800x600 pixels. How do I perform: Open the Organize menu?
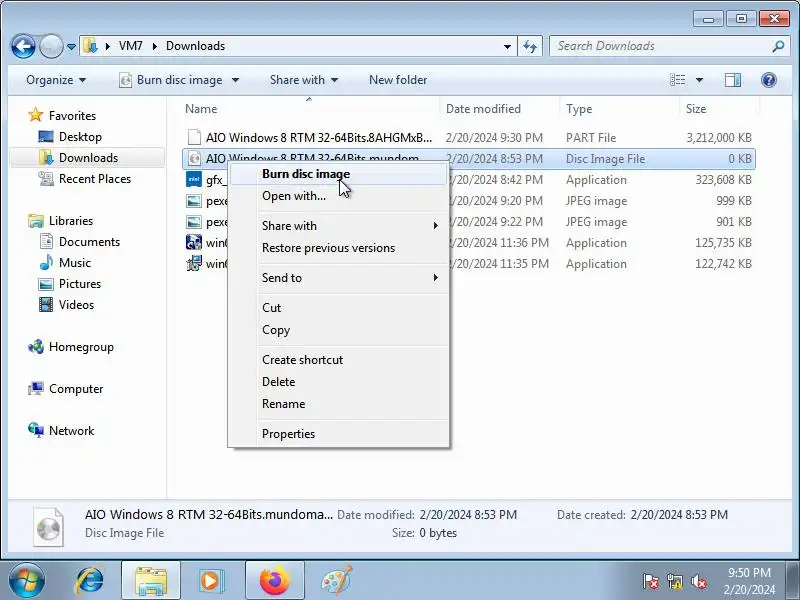[56, 80]
